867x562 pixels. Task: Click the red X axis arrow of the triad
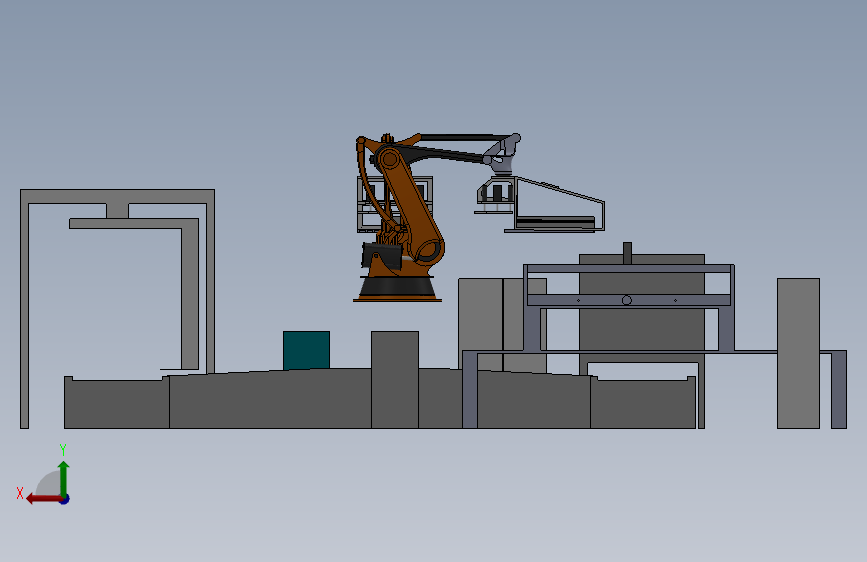click(x=43, y=499)
